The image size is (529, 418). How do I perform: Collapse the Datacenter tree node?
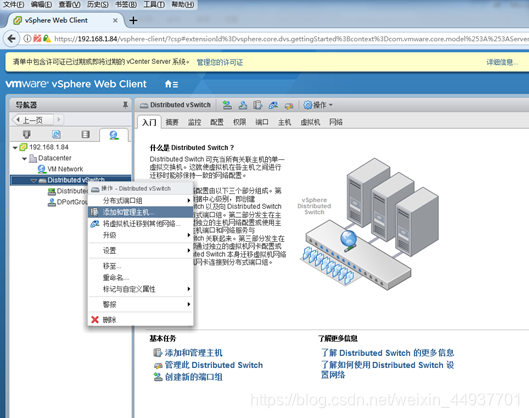click(x=24, y=159)
